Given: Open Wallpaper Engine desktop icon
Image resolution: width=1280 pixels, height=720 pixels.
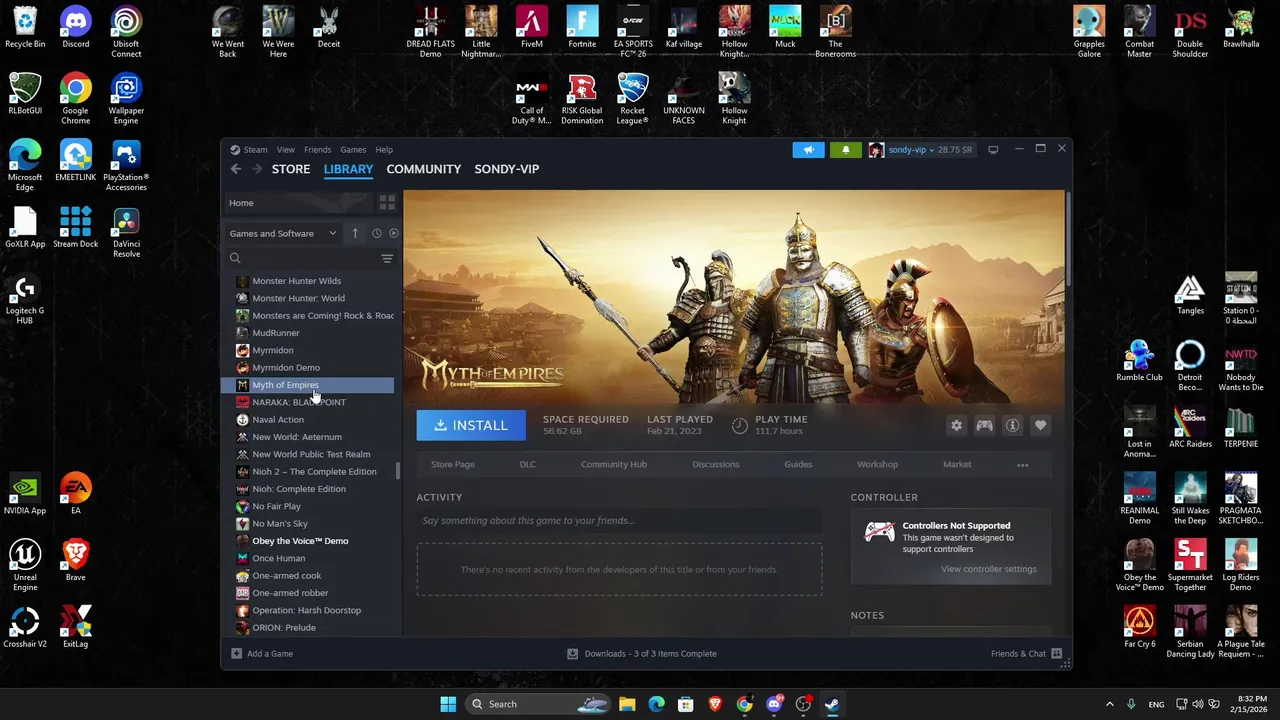Looking at the screenshot, I should pos(126,99).
